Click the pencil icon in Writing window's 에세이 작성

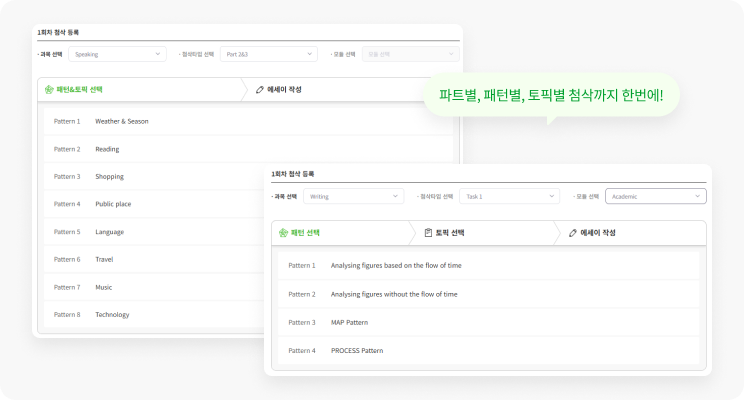pyautogui.click(x=573, y=233)
